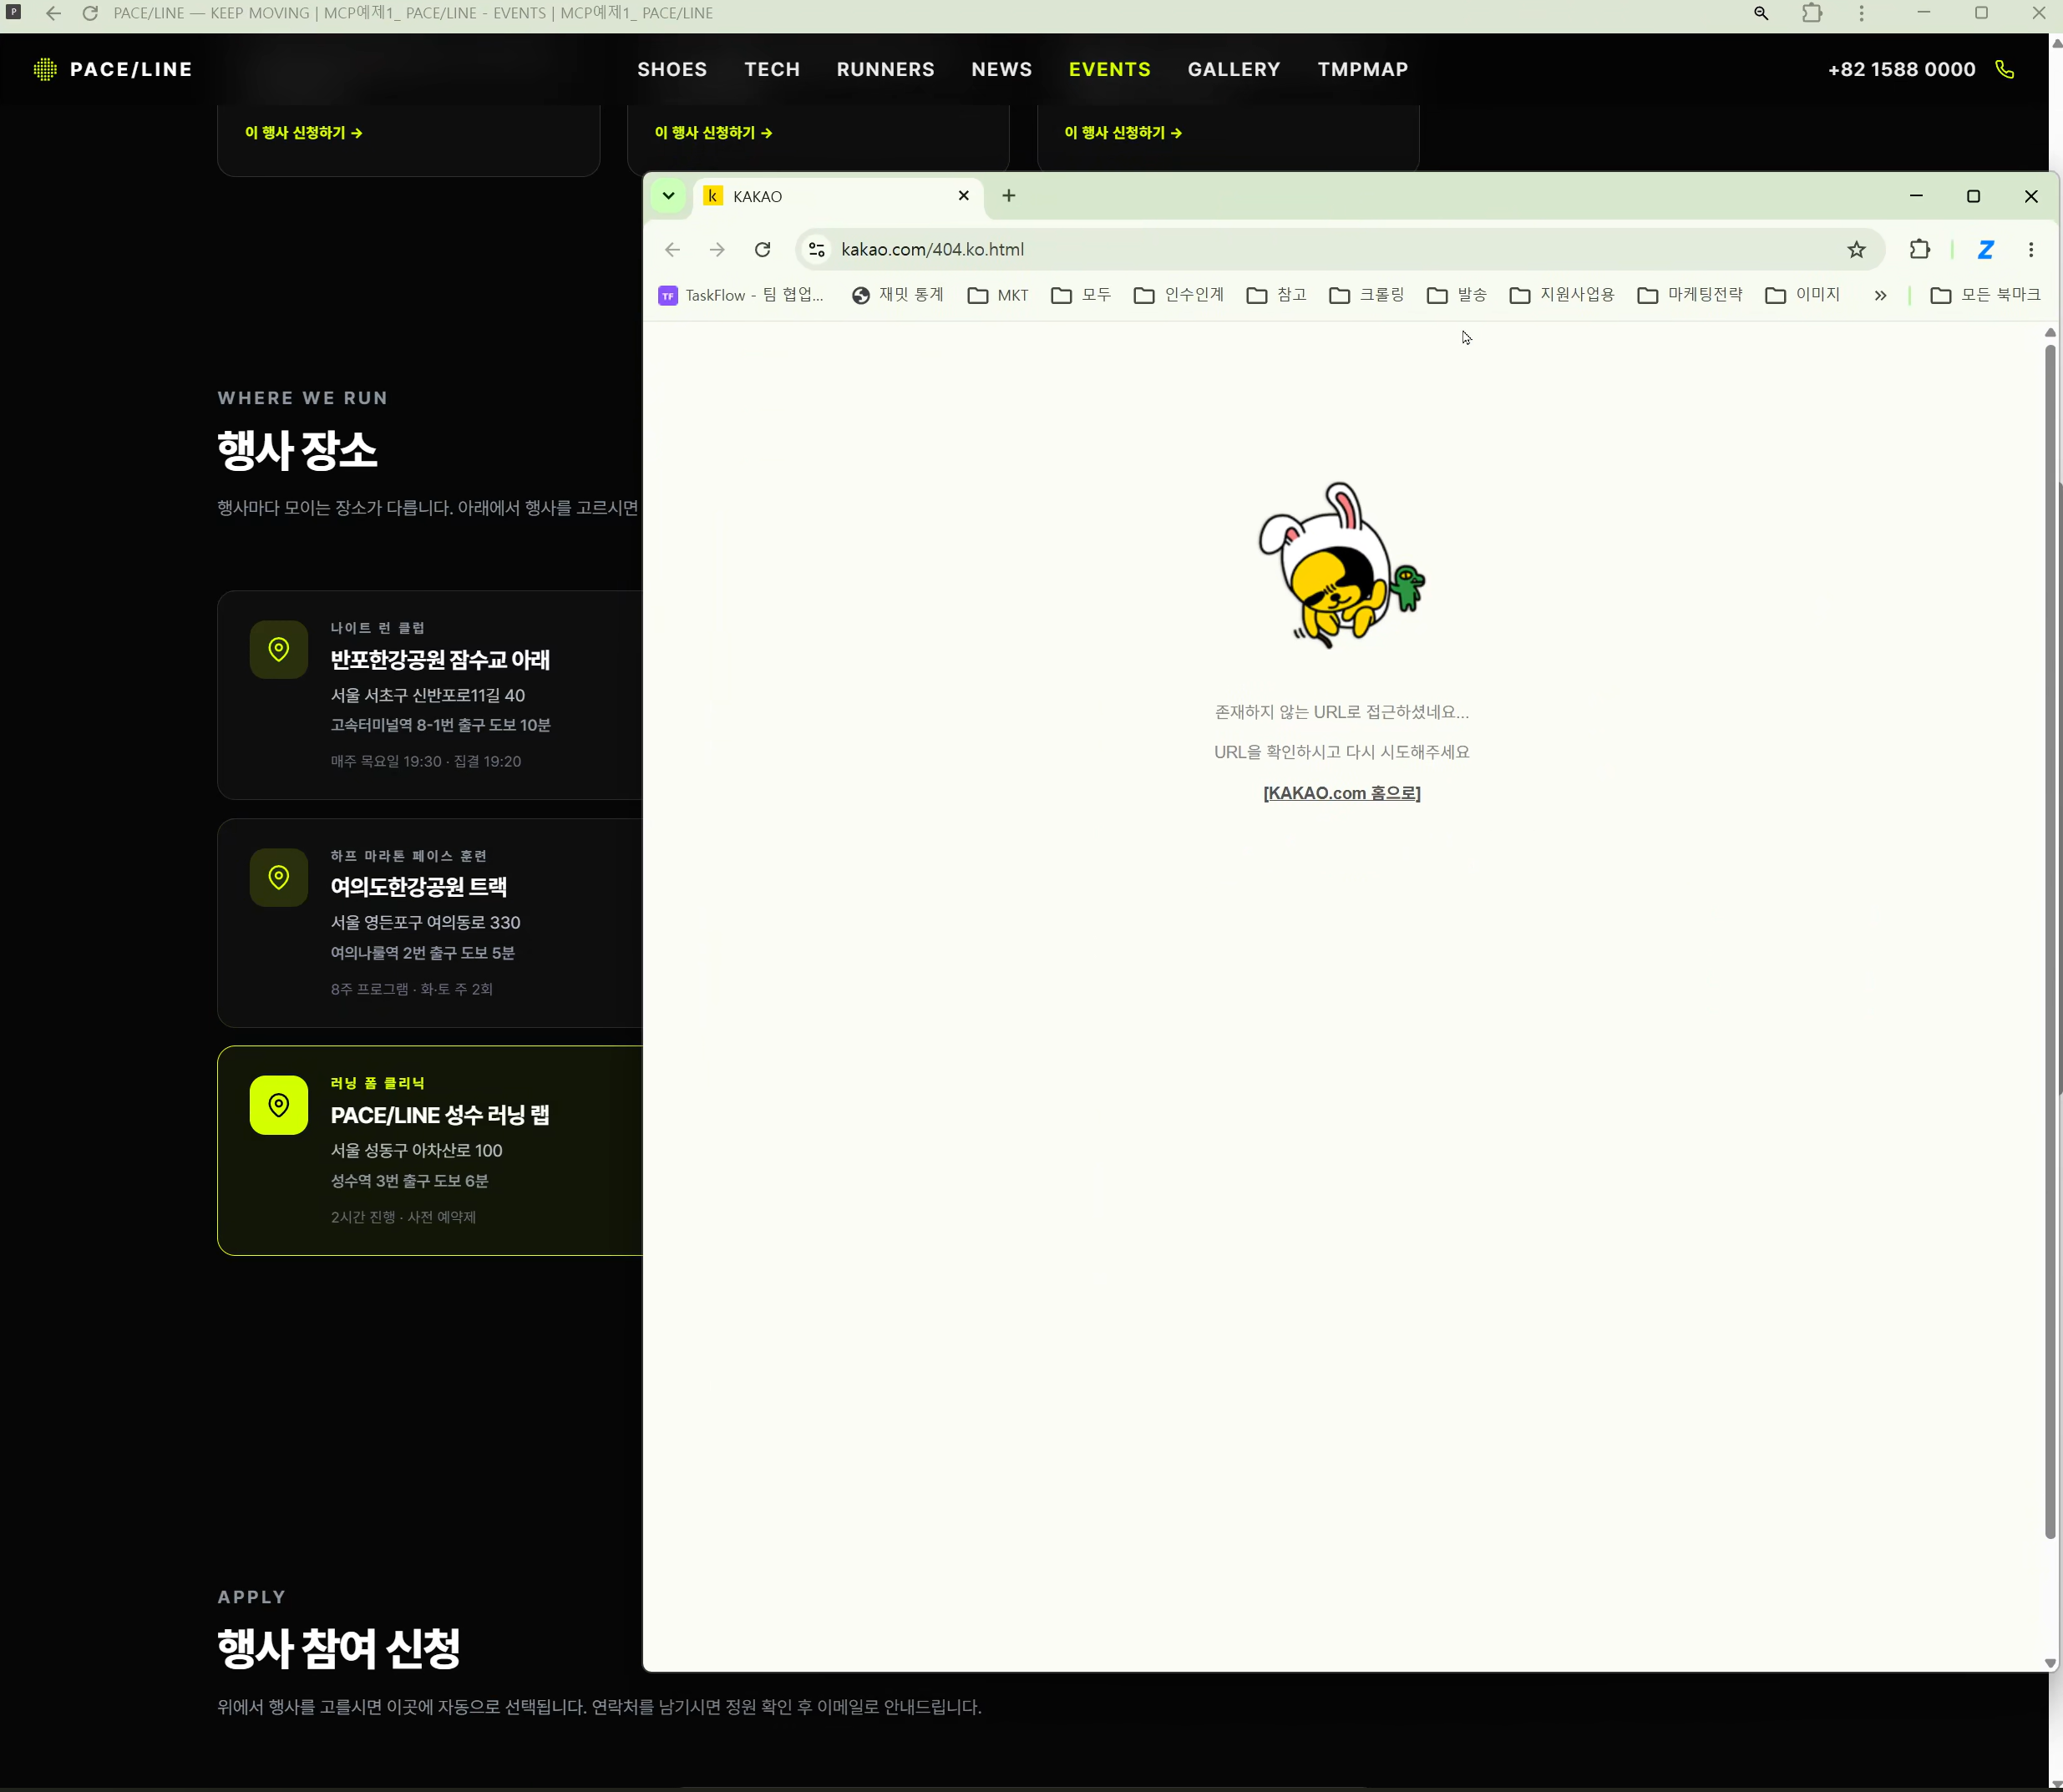The height and width of the screenshot is (1792, 2063).
Task: Click the blue Z extension icon
Action: [1986, 249]
